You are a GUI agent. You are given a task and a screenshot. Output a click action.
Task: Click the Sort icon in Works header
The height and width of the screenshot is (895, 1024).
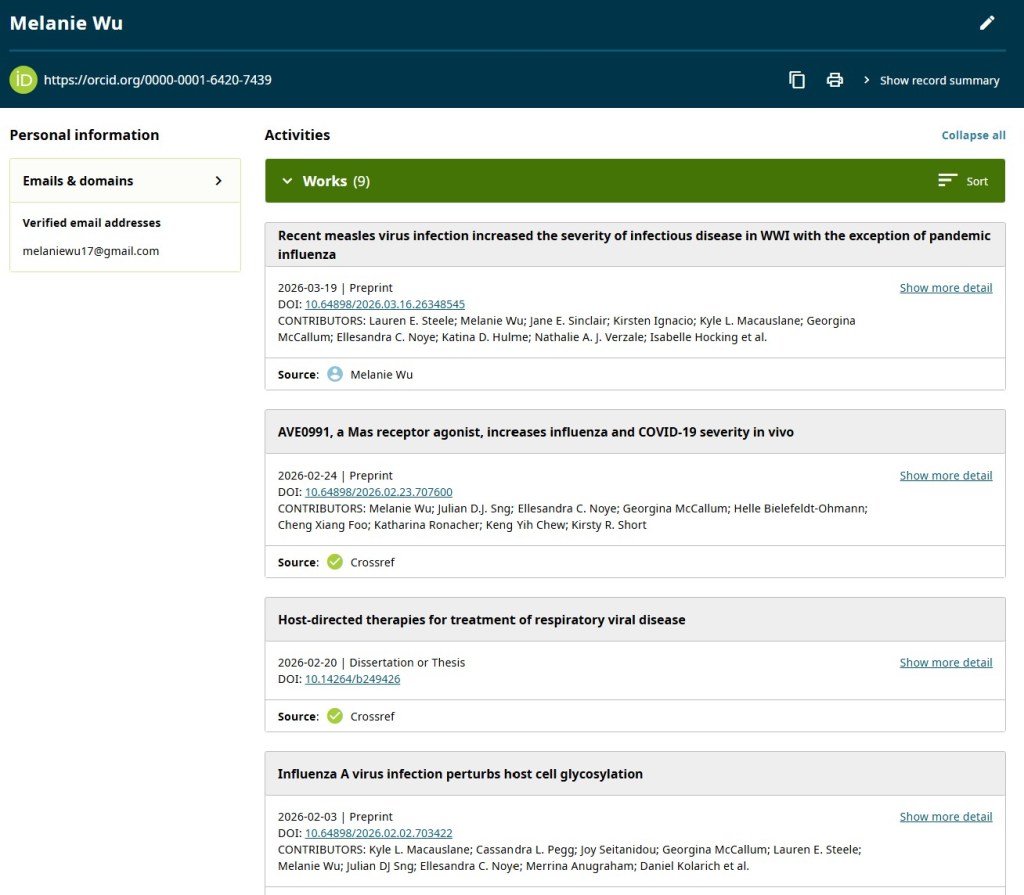pos(948,181)
